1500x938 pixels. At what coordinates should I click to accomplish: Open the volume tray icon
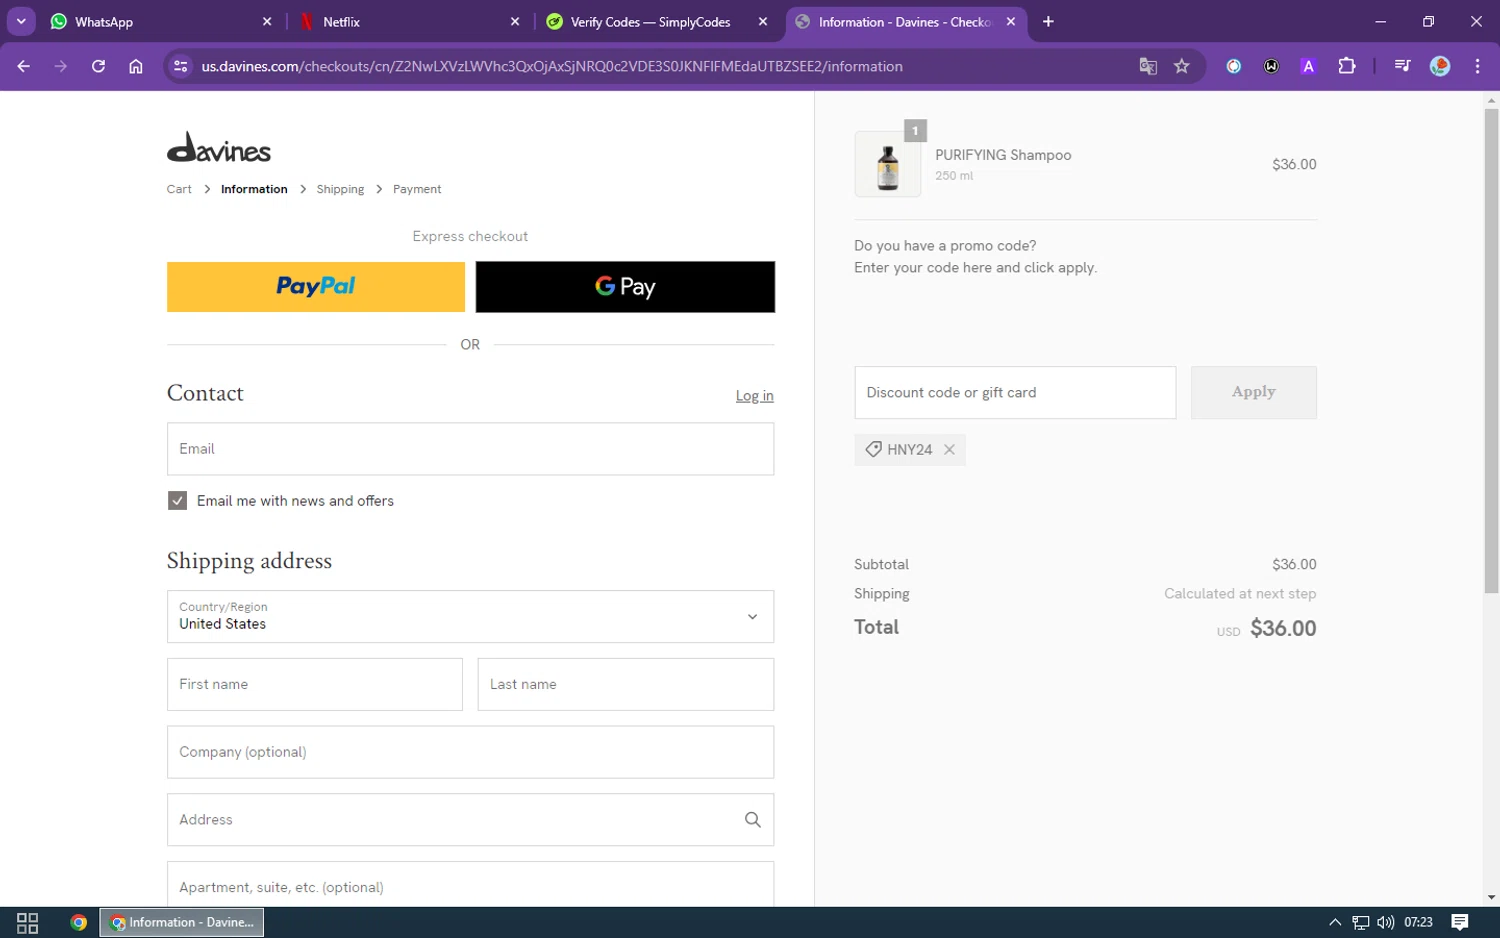tap(1386, 923)
